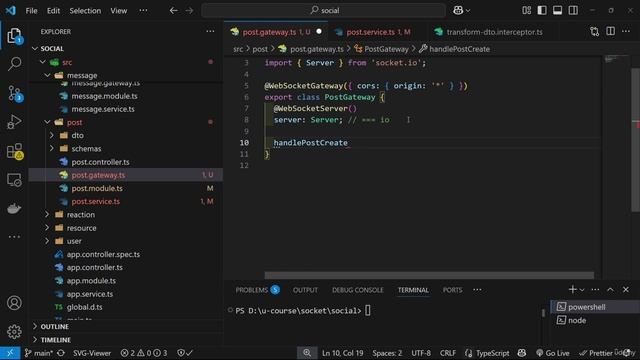Synchronize changes in status bar

[x=61, y=353]
